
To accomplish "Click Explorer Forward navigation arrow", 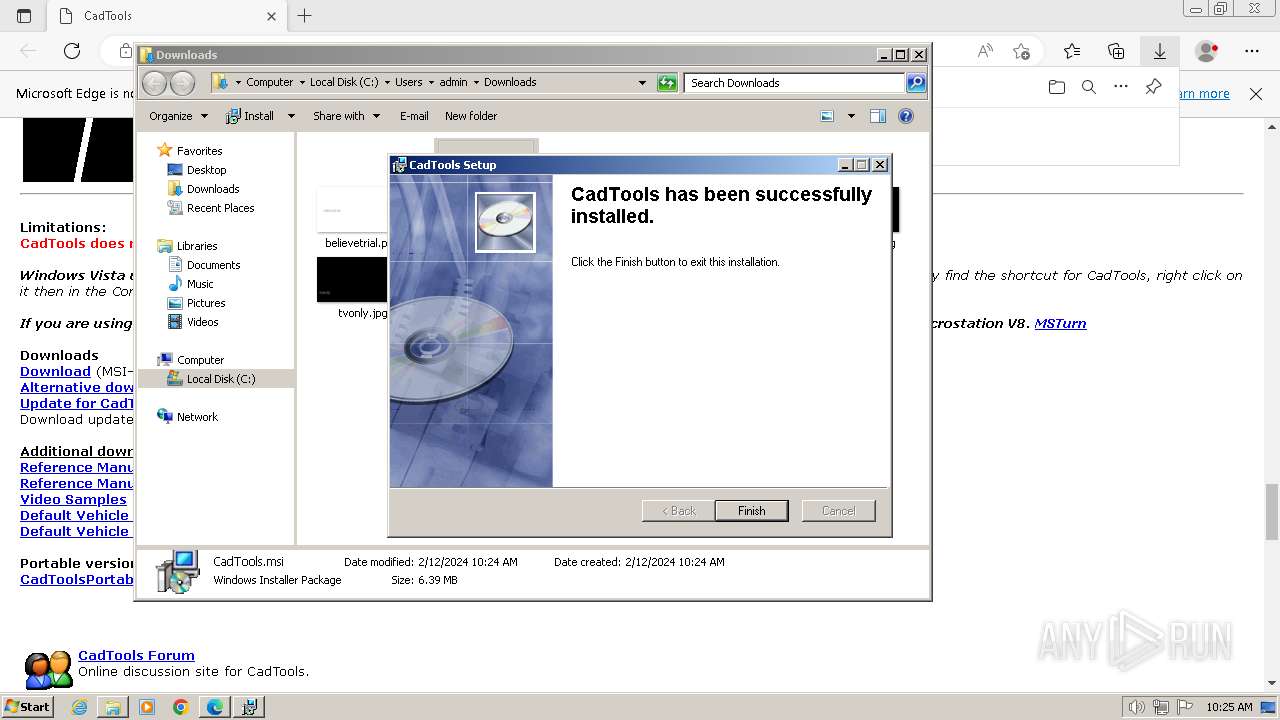I will [183, 83].
